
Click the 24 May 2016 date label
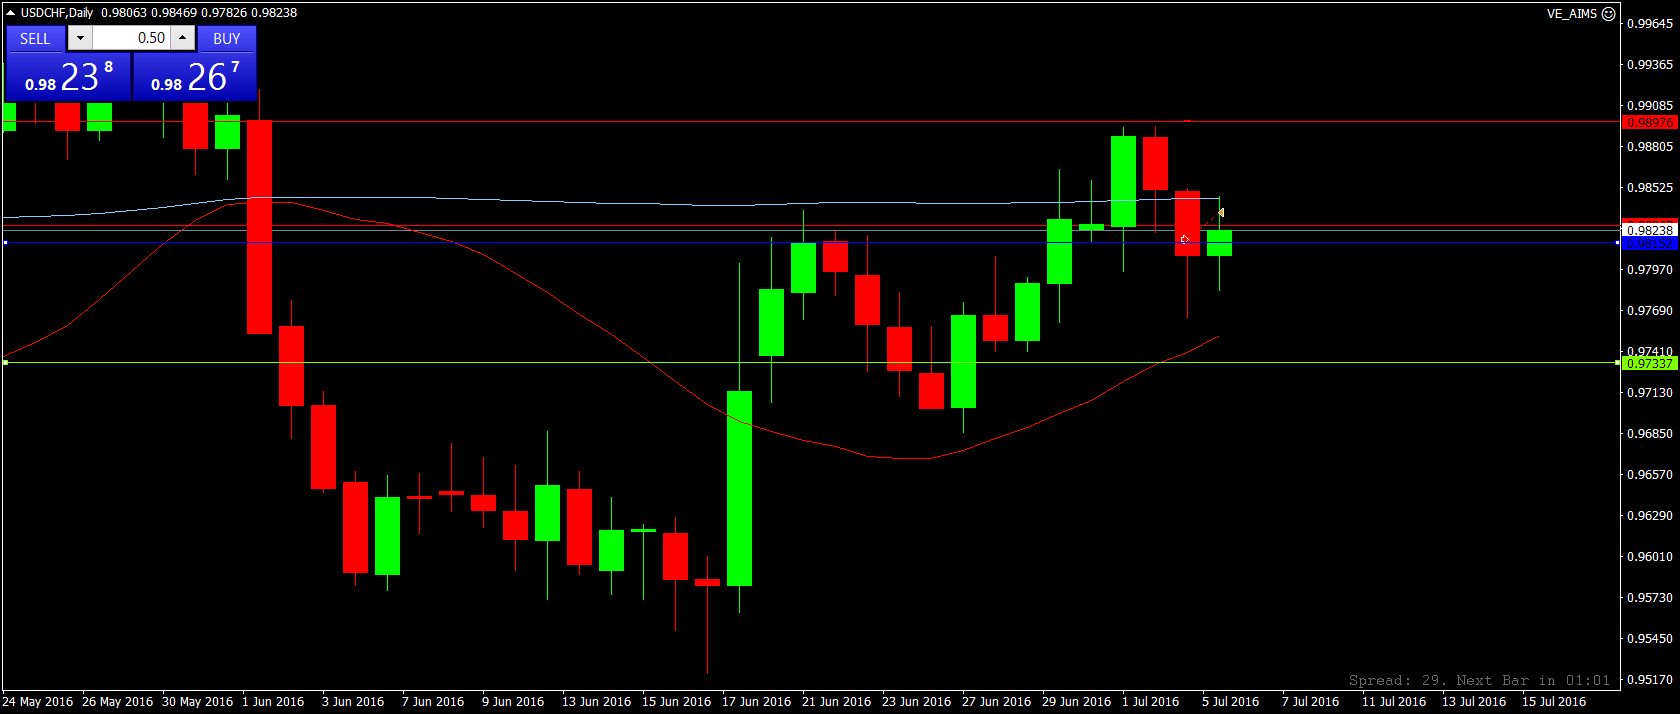(x=37, y=701)
